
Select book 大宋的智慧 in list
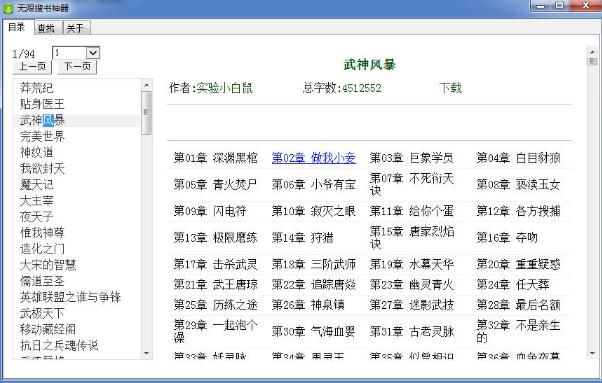[48, 265]
